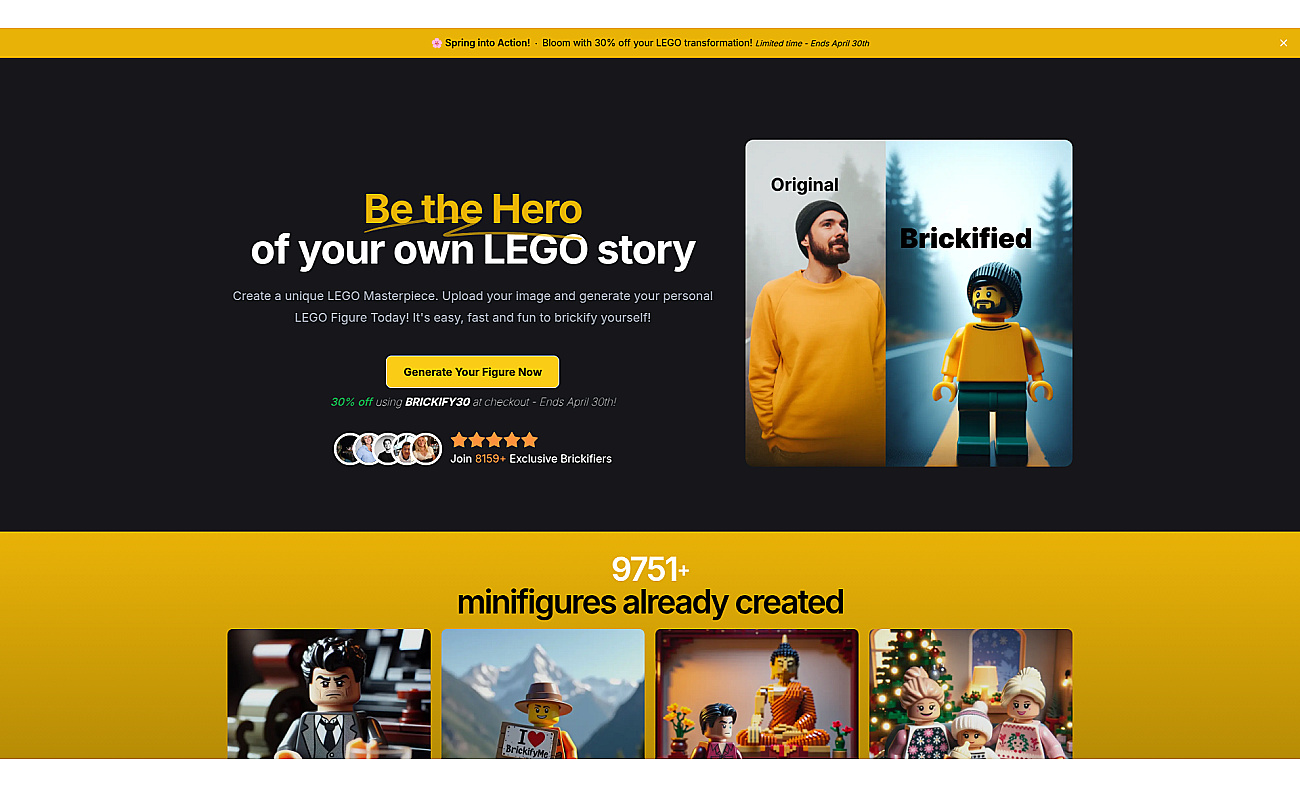1300x788 pixels.
Task: Click the Brickified LEGO figure side
Action: pyautogui.click(x=979, y=303)
